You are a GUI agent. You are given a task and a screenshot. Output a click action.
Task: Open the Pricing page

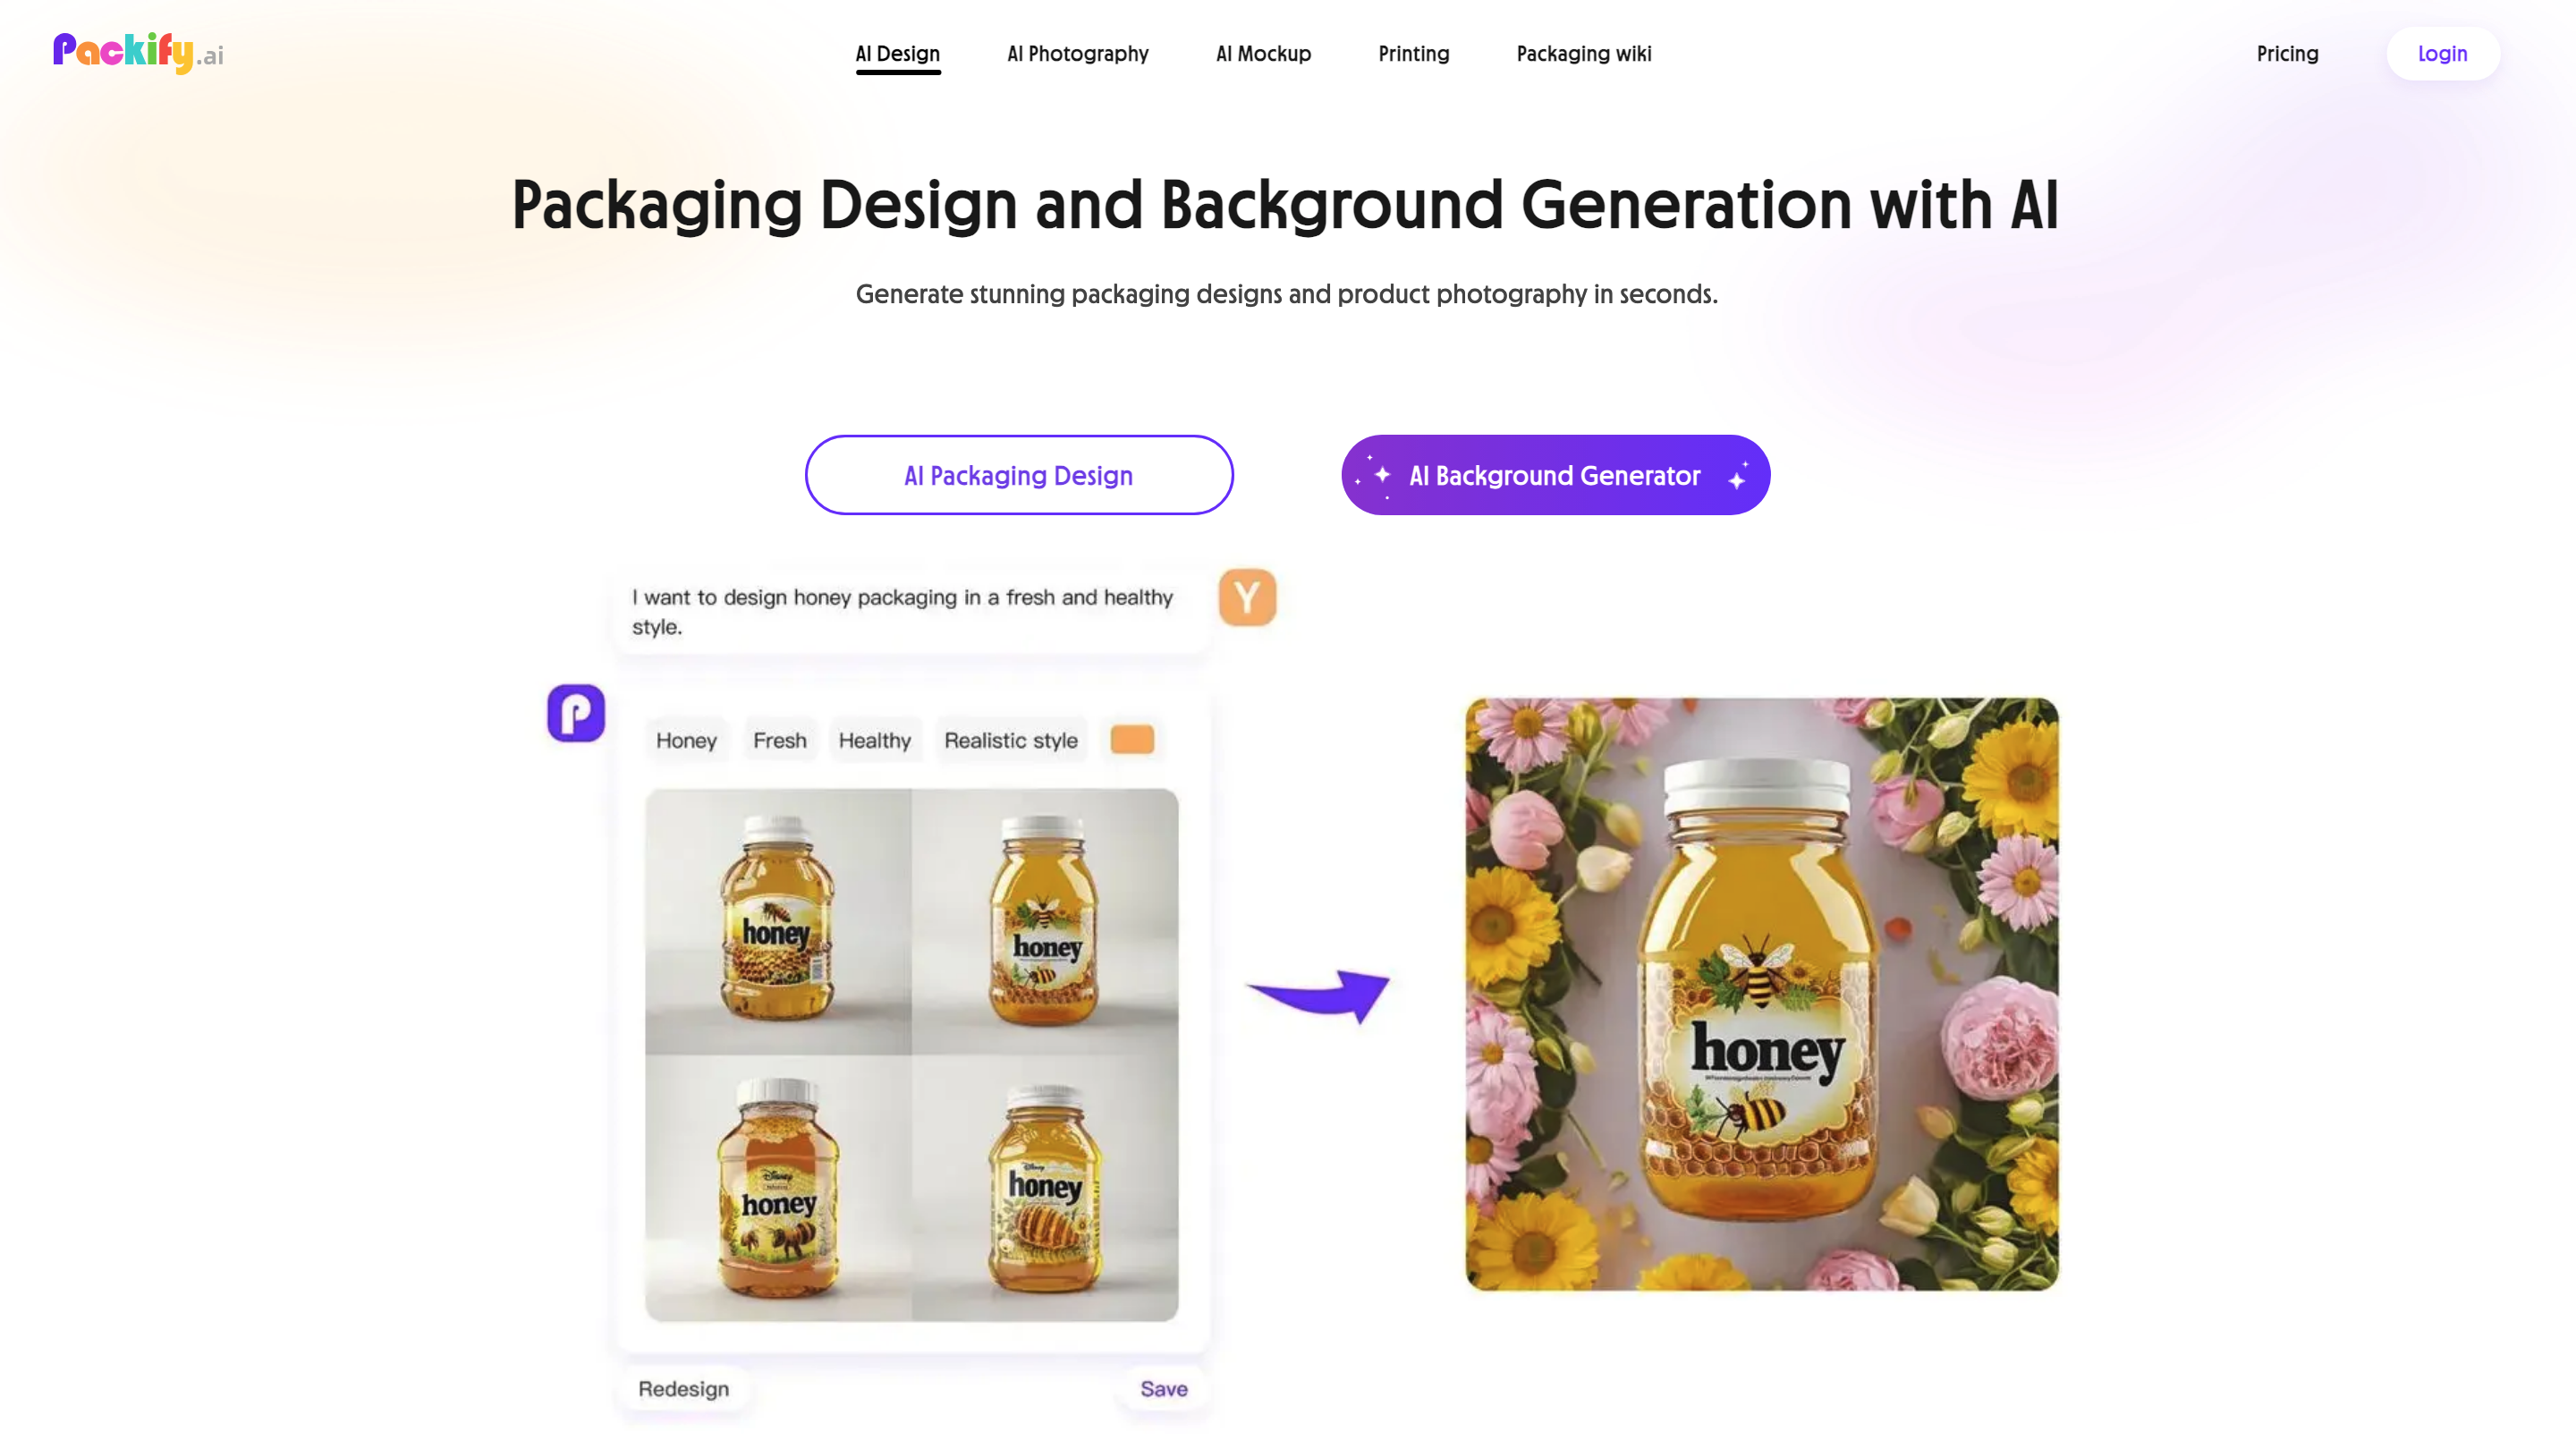tap(2287, 53)
